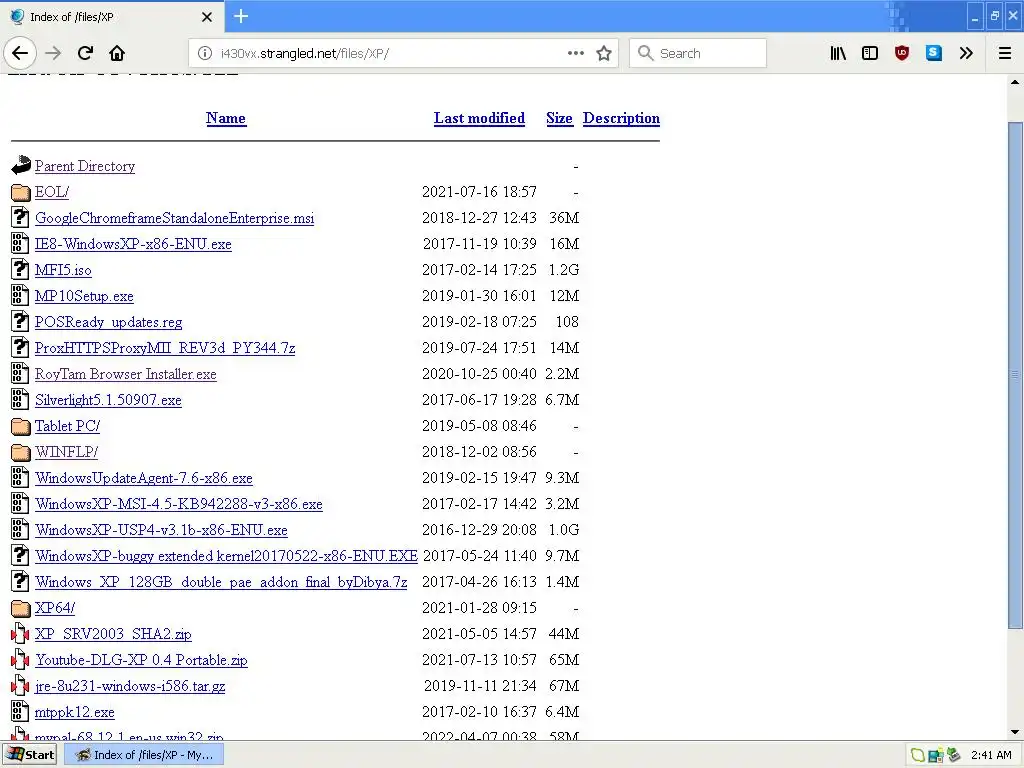Reload the current page
Viewport: 1024px width, 768px height.
85,53
